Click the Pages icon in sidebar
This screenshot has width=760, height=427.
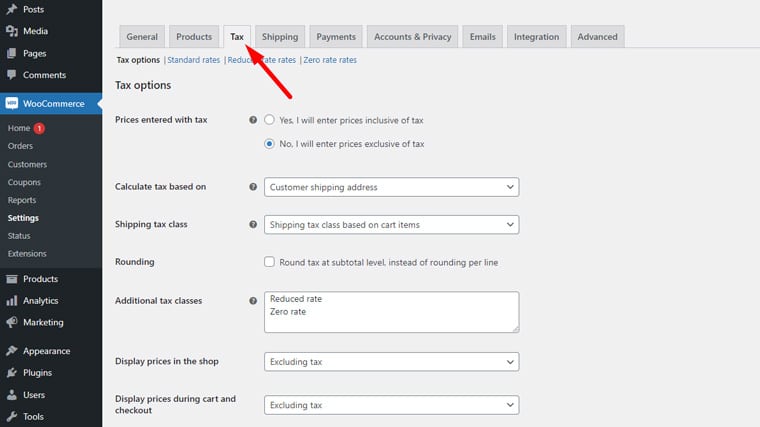coord(11,53)
